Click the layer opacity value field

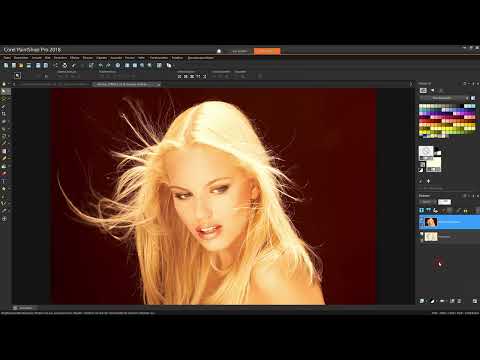[x=444, y=202]
